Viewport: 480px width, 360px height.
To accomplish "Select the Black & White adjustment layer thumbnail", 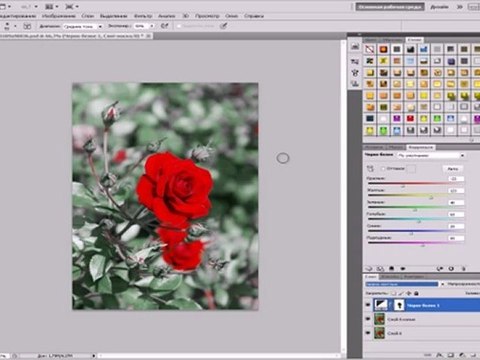I will [380, 305].
